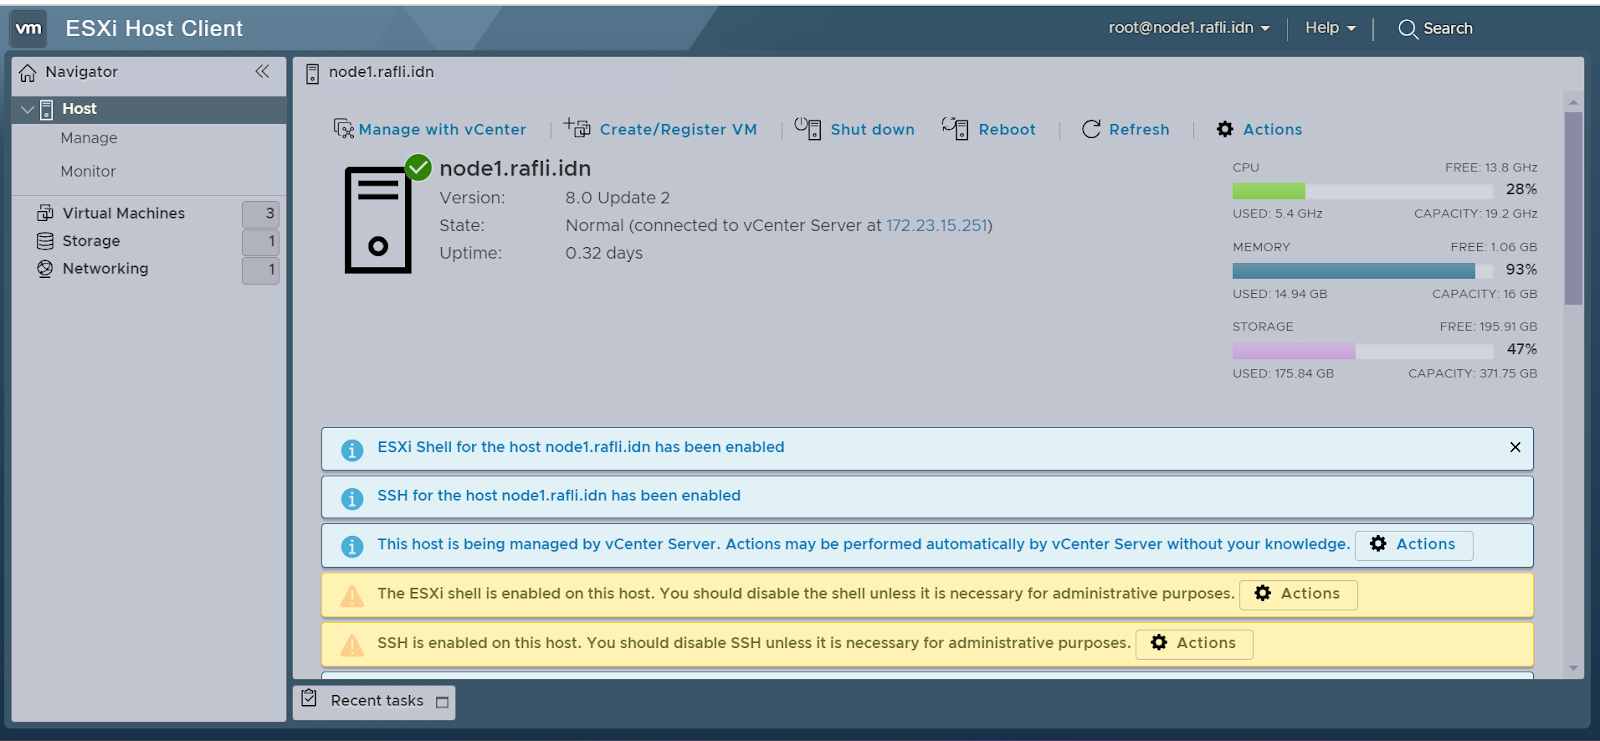The height and width of the screenshot is (741, 1600).
Task: Click warning icon on ESXi shell warning
Action: coord(352,596)
